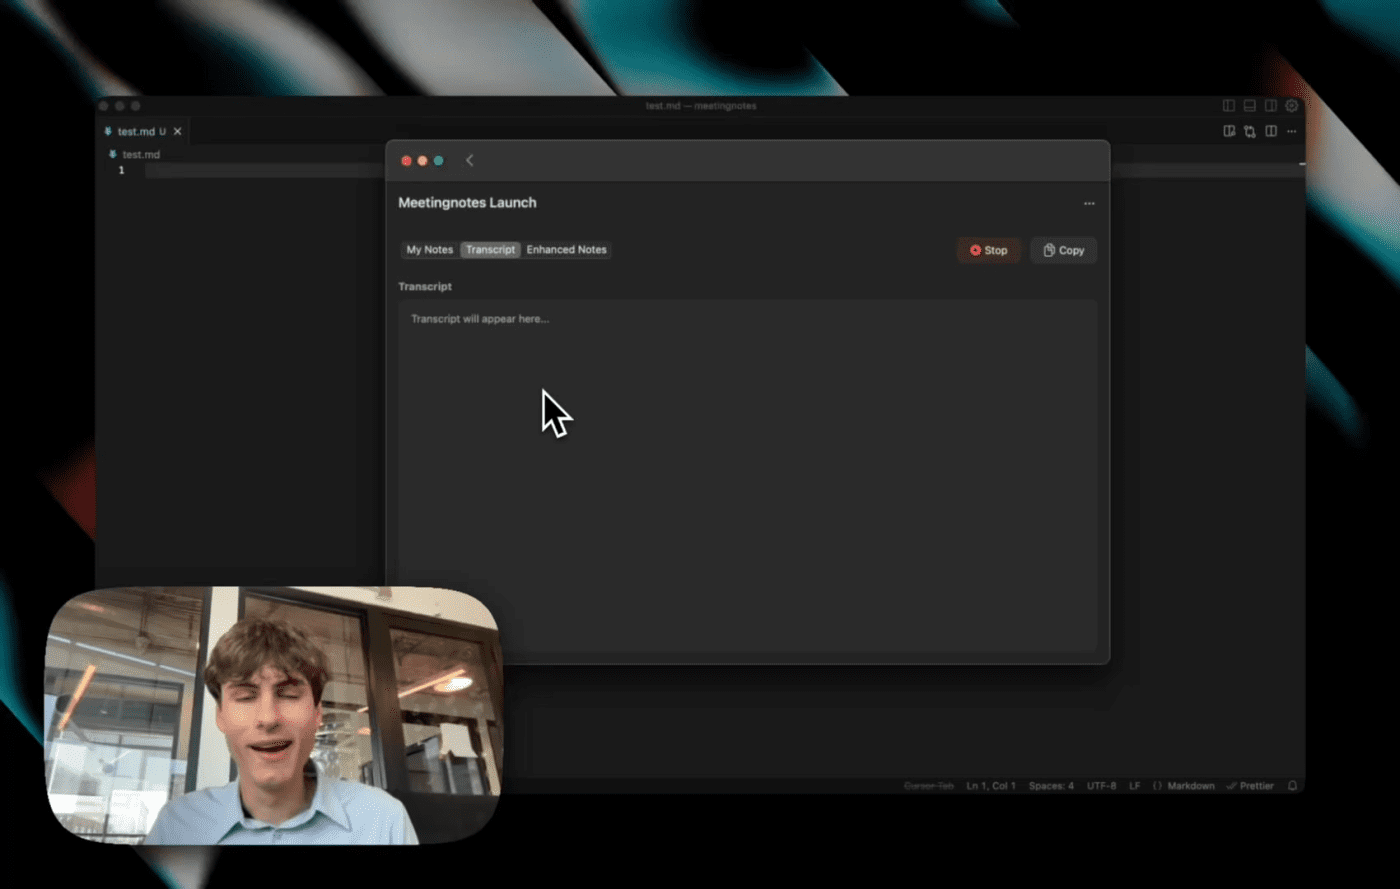This screenshot has height=889, width=1400.
Task: Split the editor to the right
Action: pyautogui.click(x=1271, y=131)
